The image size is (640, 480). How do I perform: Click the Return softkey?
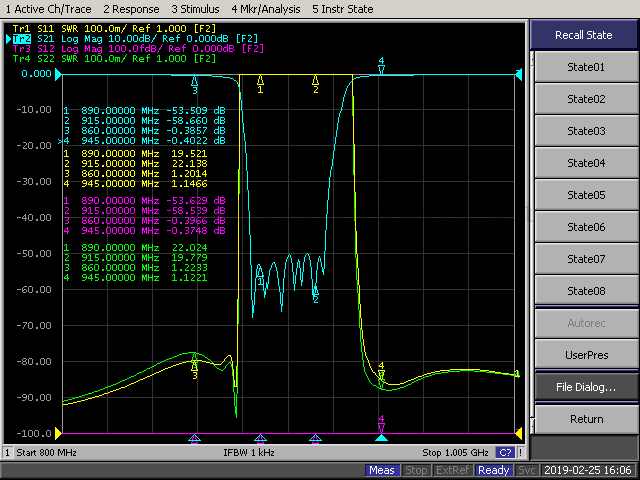point(586,419)
